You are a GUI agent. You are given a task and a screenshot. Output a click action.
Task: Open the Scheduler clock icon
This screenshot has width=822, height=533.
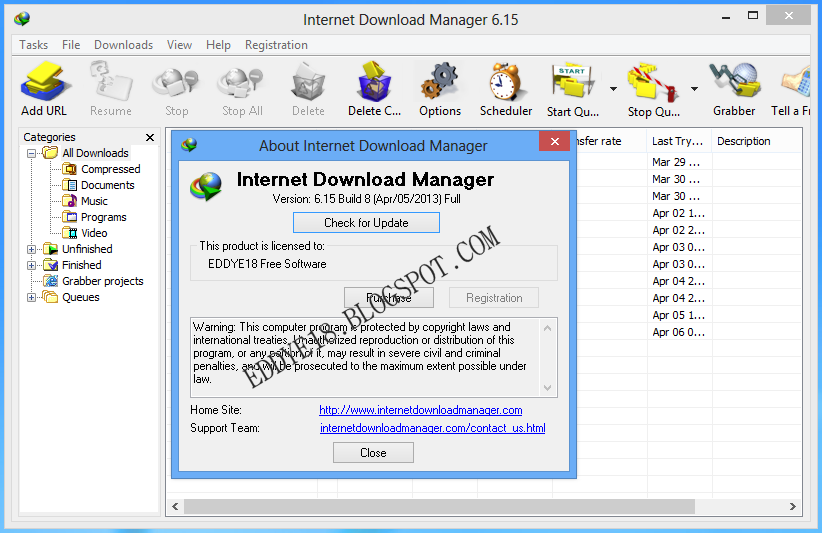[x=505, y=81]
